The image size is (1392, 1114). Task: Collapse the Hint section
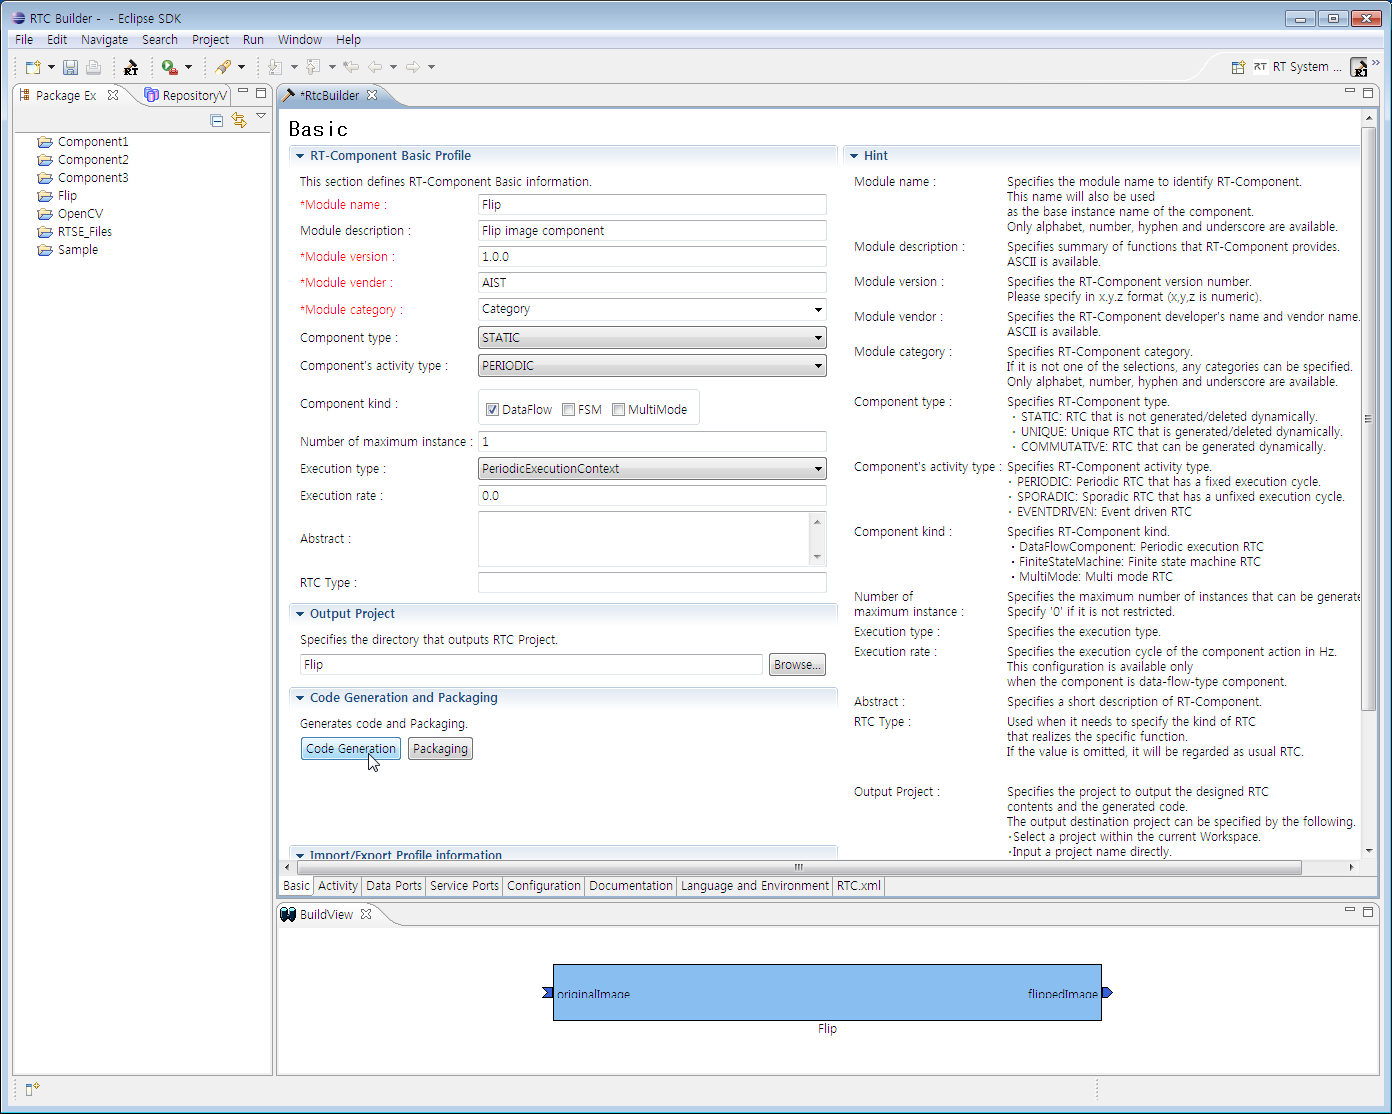coord(853,156)
